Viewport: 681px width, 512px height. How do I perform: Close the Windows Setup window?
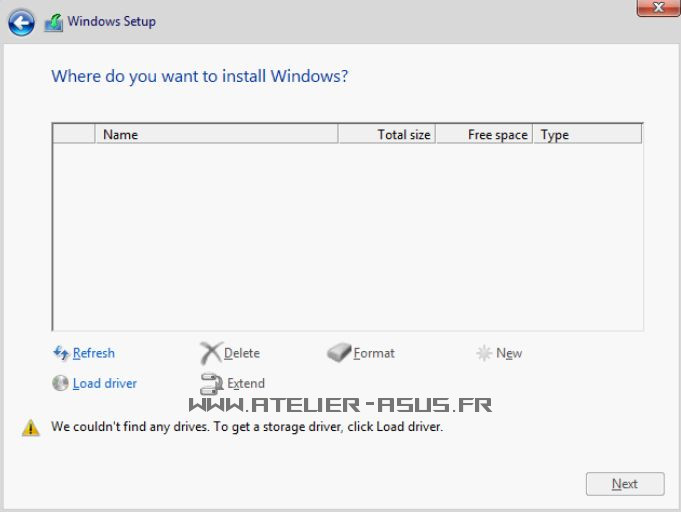pos(657,8)
